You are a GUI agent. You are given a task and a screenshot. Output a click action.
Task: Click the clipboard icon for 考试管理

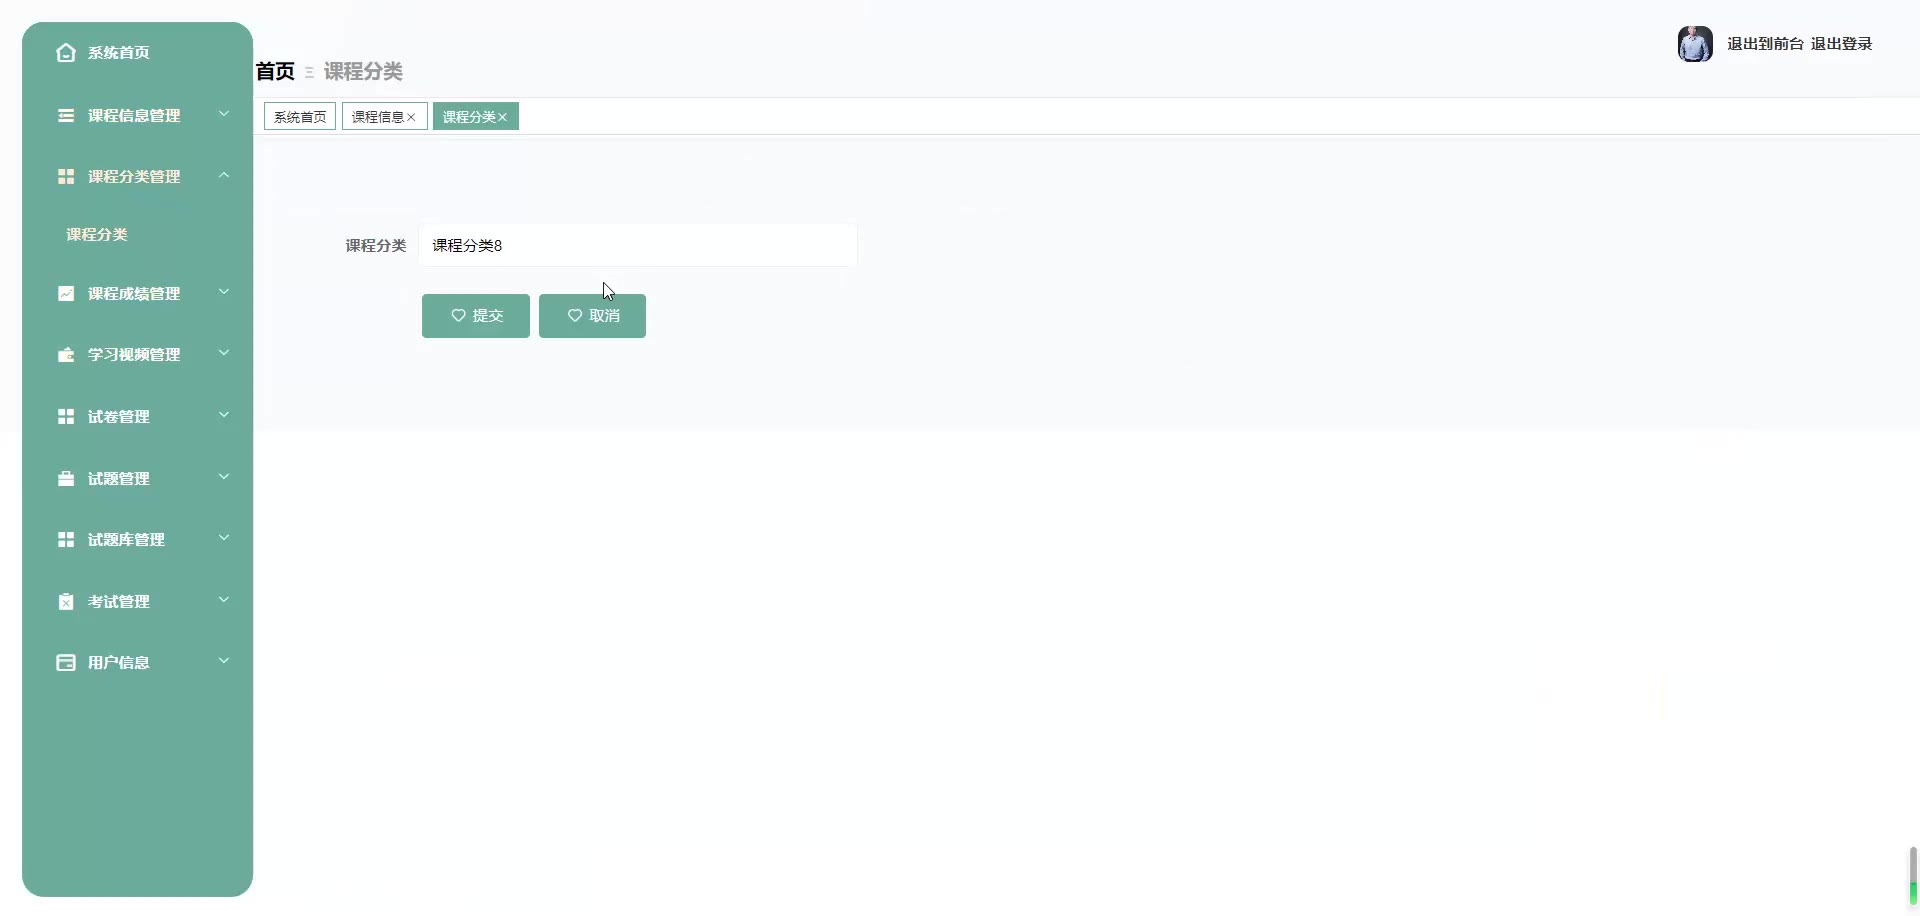coord(66,602)
